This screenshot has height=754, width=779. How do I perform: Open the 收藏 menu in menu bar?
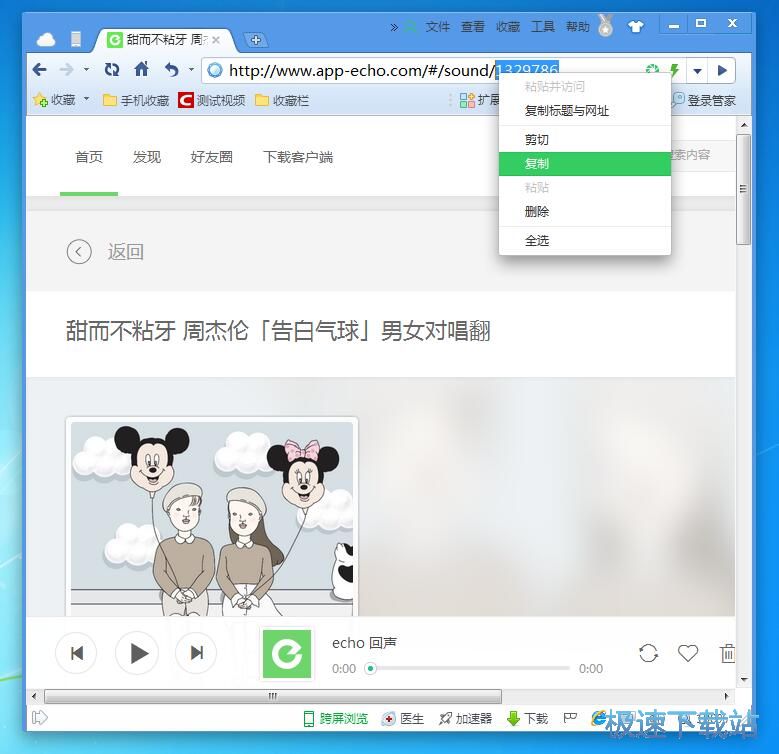pyautogui.click(x=508, y=26)
